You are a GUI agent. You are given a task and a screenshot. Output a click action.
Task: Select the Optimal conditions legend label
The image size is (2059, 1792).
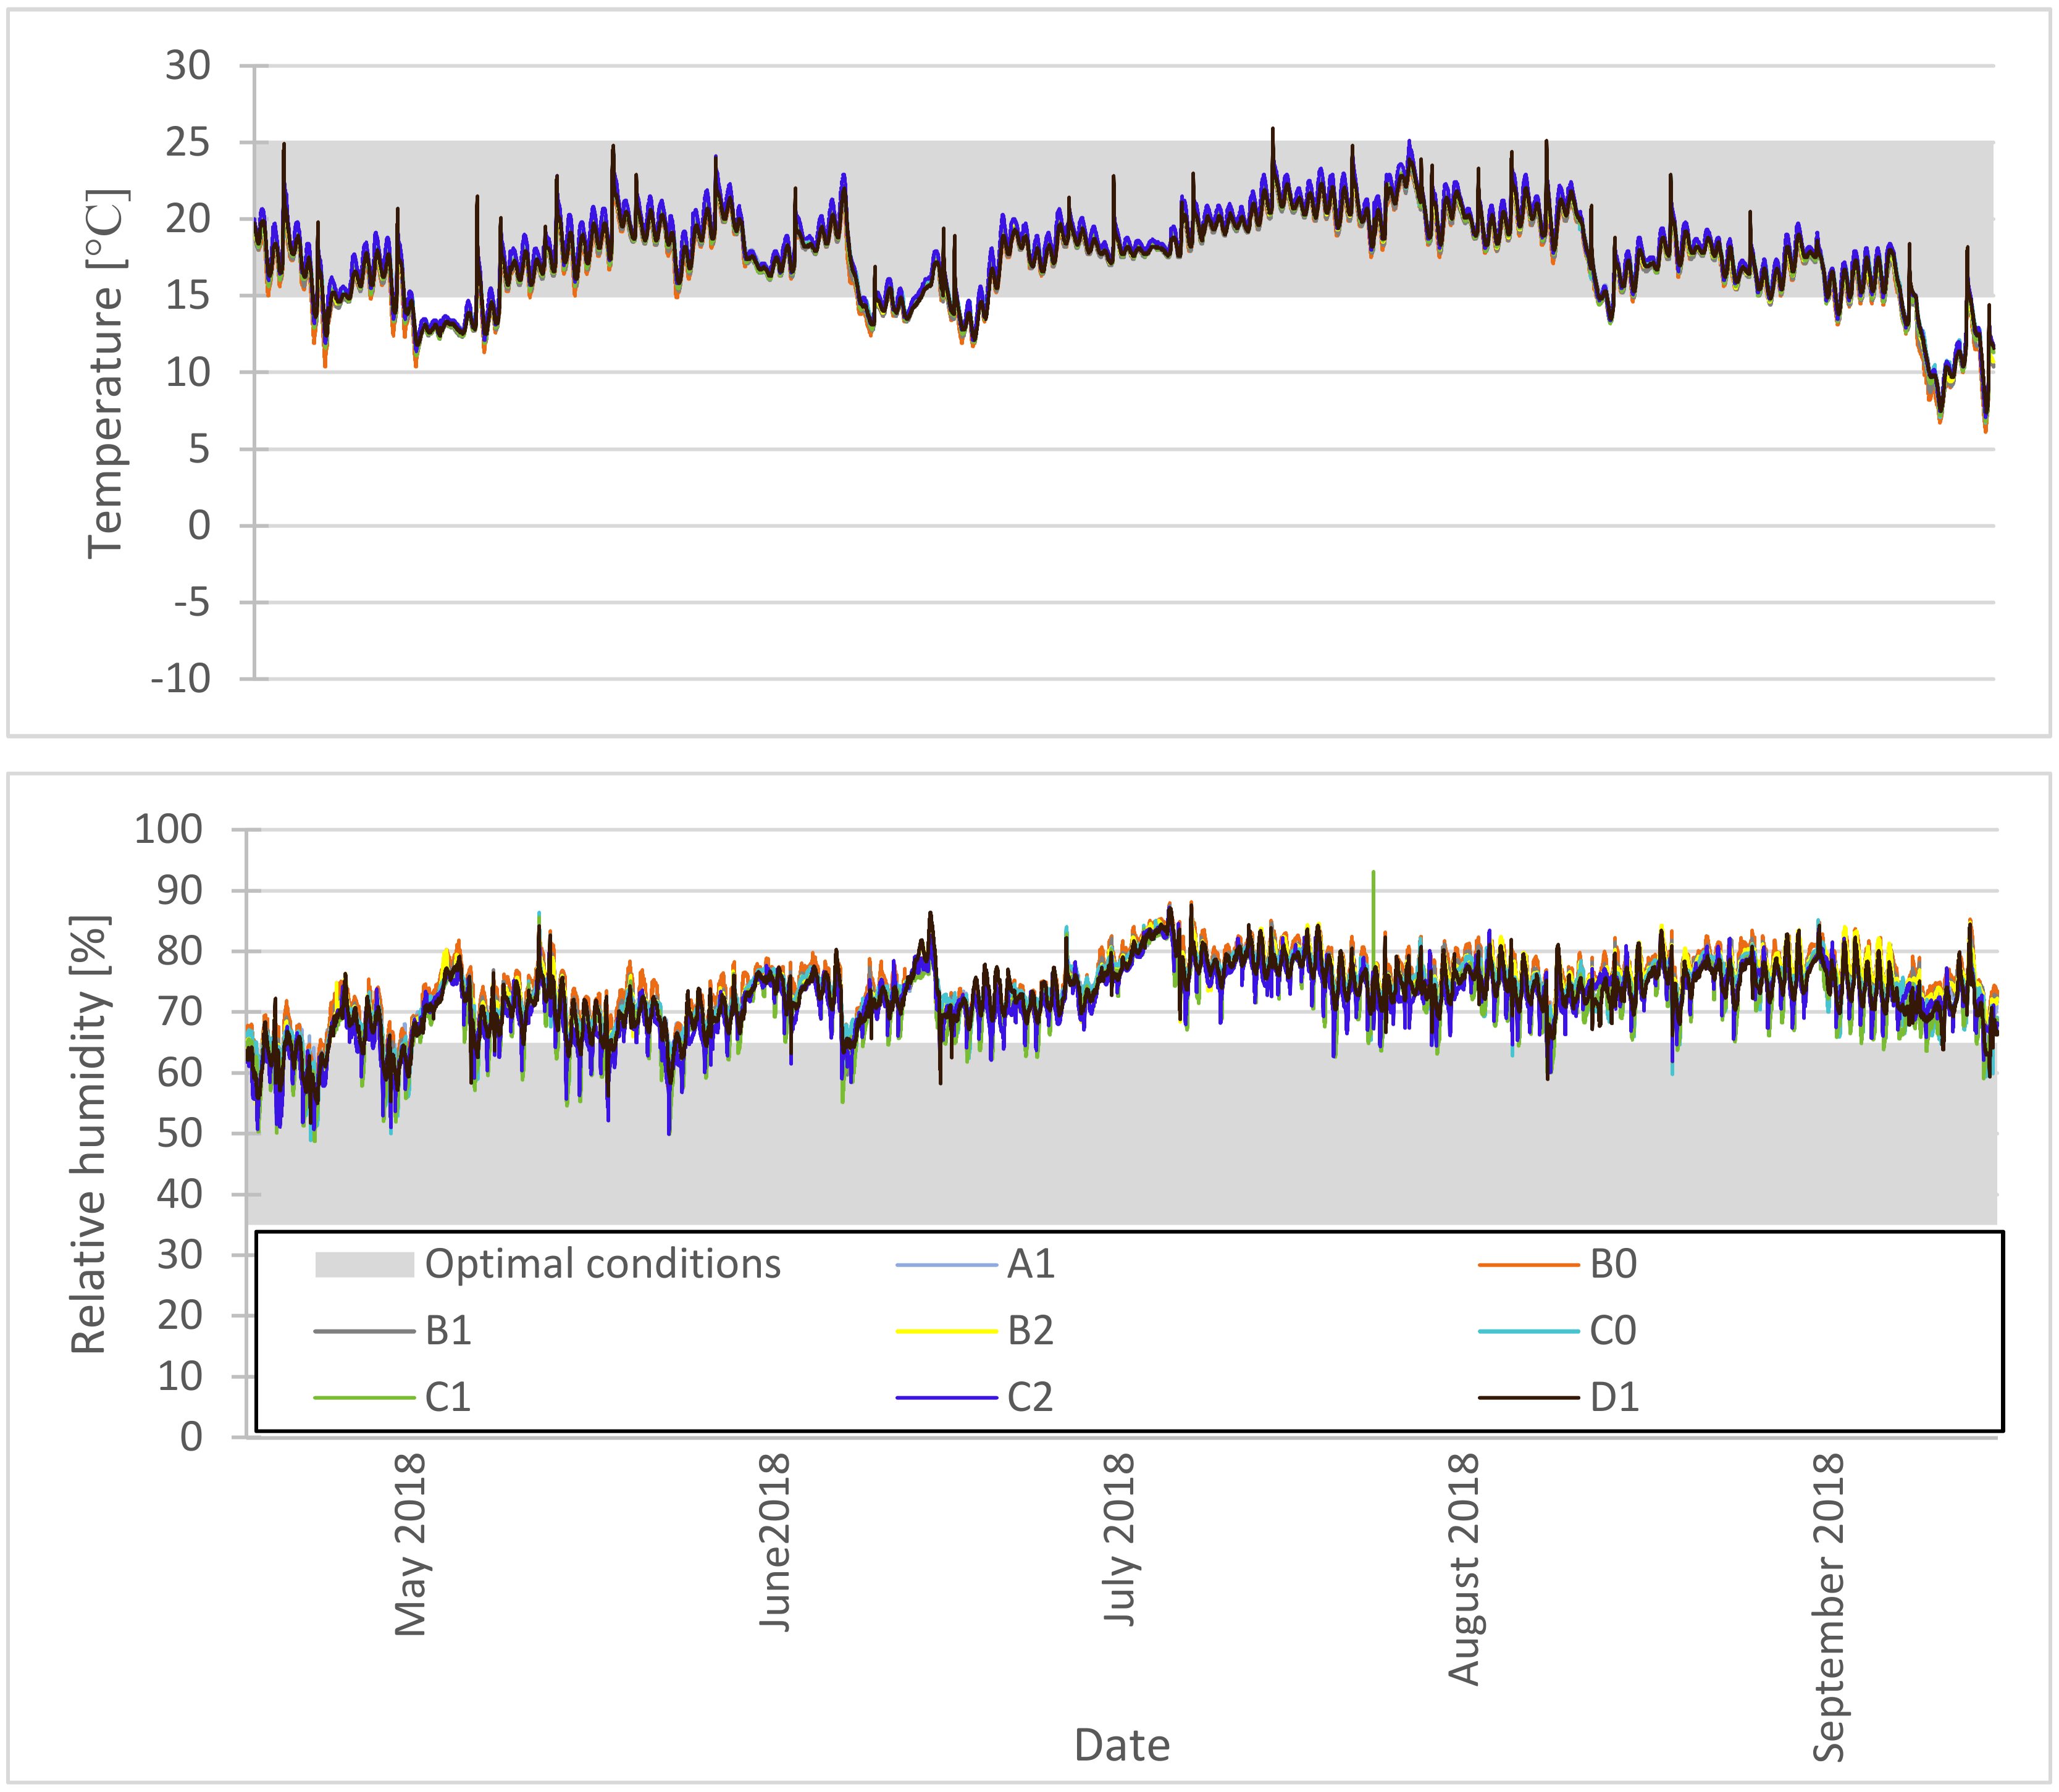603,1264
